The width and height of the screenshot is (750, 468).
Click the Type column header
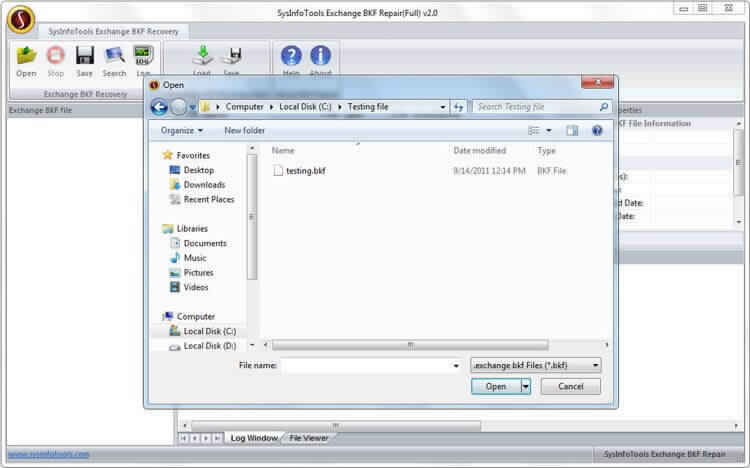pos(547,150)
